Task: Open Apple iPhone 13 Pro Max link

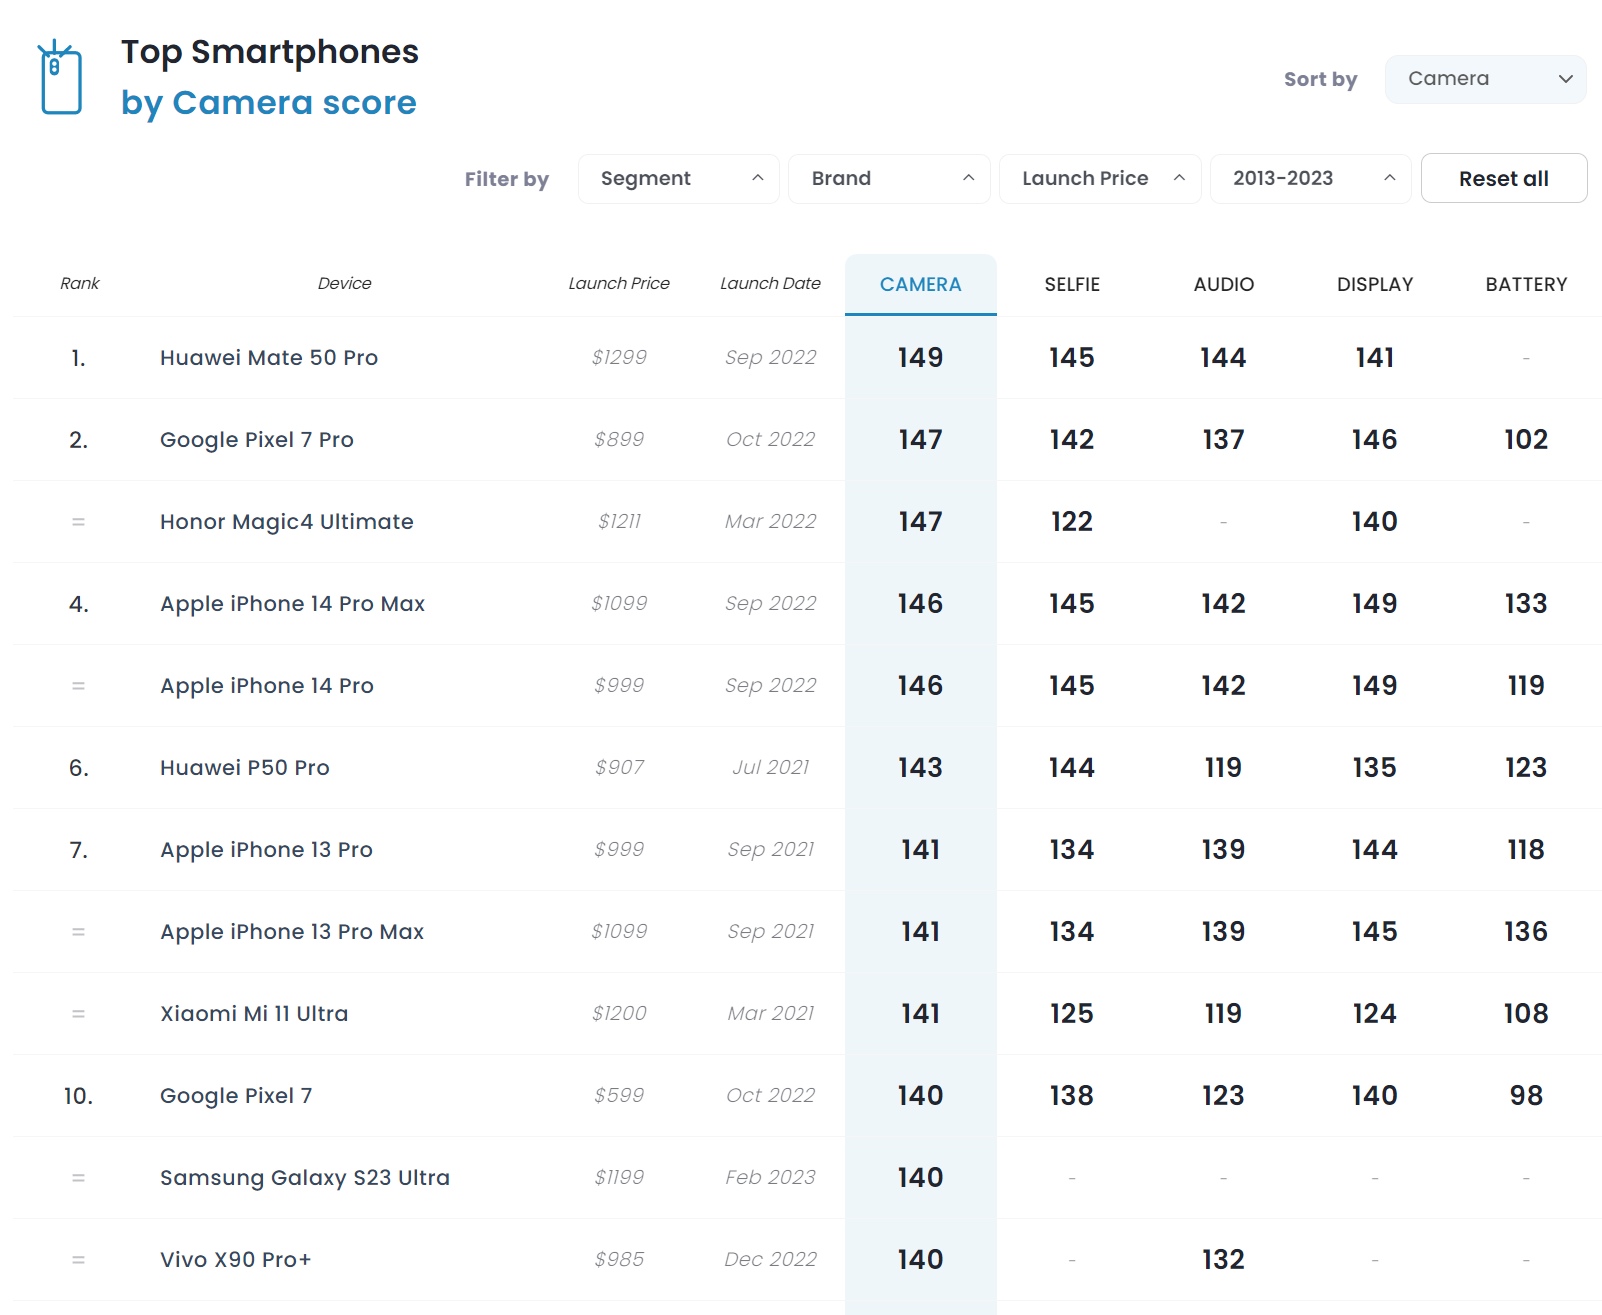Action: pos(292,932)
